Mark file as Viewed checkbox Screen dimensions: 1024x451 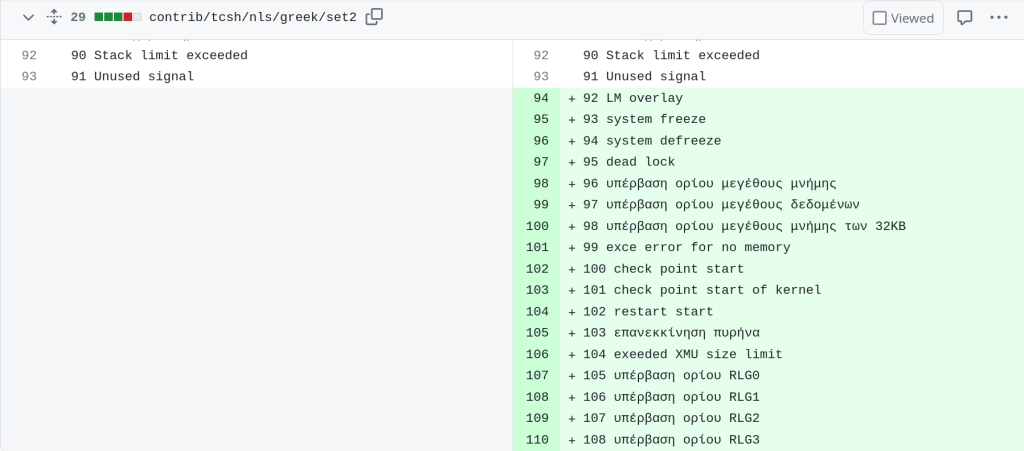coord(903,18)
